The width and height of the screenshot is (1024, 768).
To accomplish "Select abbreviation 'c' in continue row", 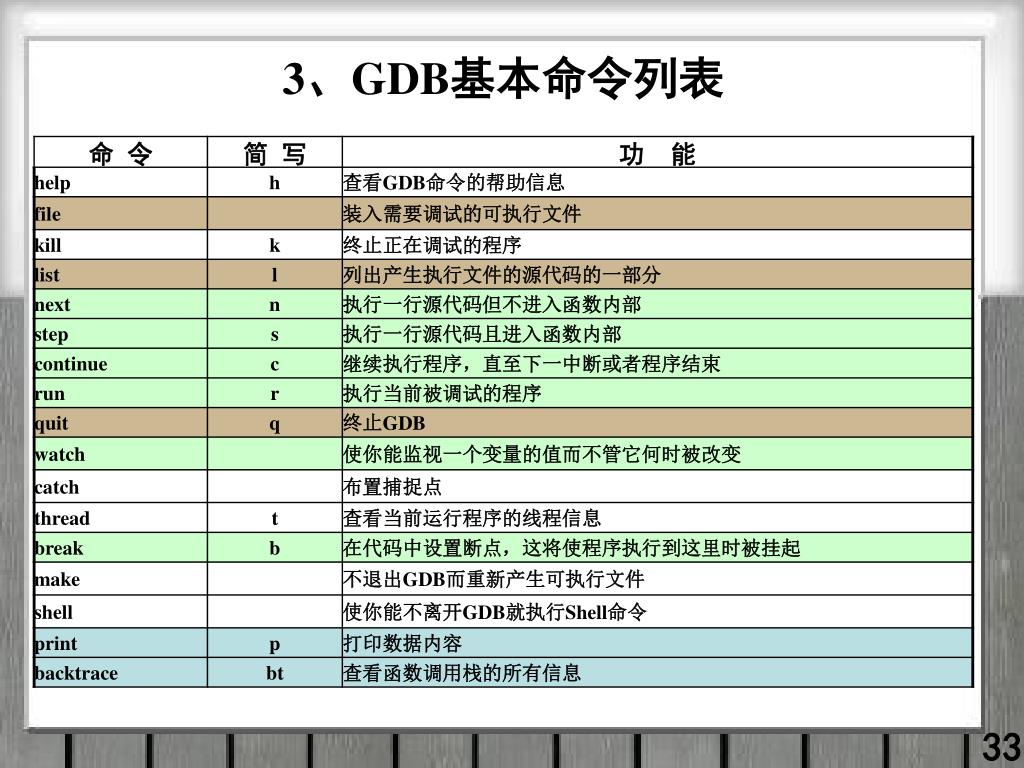I will (x=274, y=365).
